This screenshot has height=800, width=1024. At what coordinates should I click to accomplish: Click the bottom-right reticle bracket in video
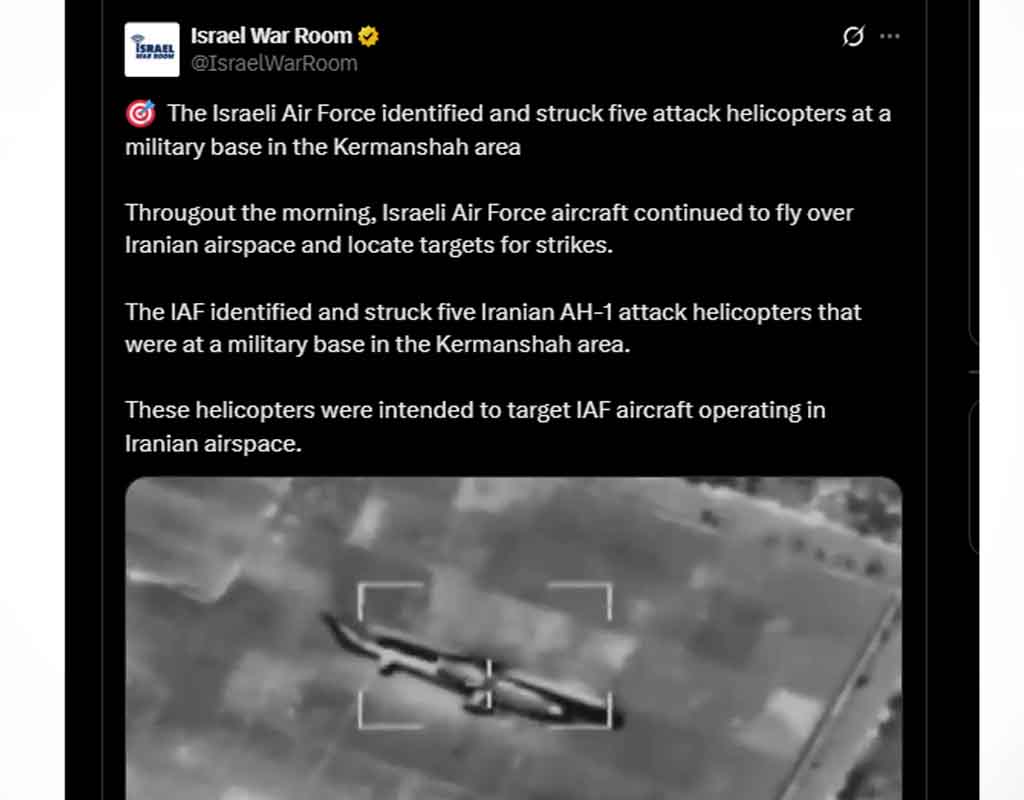(x=593, y=711)
